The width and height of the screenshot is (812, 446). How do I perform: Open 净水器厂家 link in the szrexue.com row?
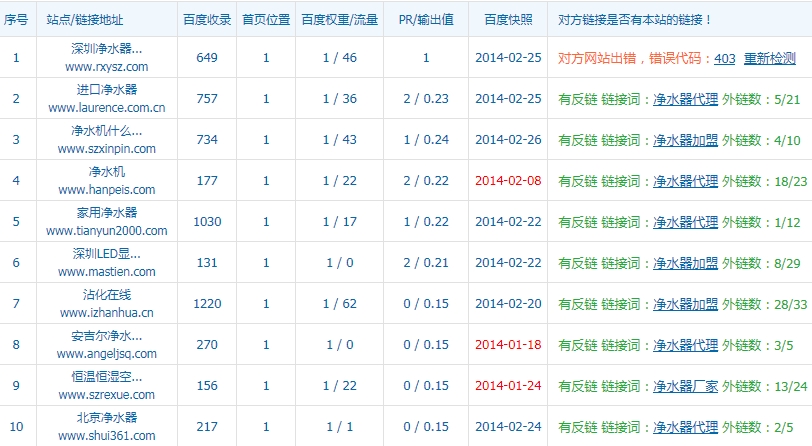click(685, 386)
